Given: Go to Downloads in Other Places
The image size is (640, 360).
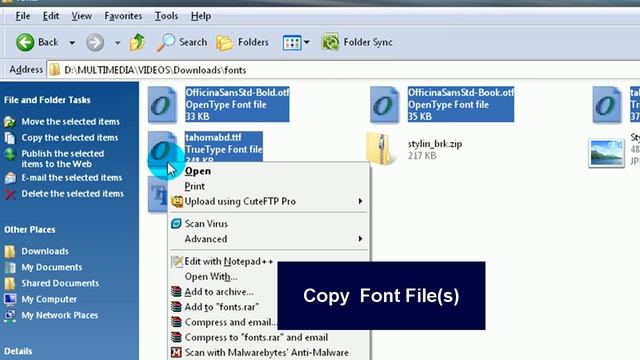Looking at the screenshot, I should pos(45,251).
